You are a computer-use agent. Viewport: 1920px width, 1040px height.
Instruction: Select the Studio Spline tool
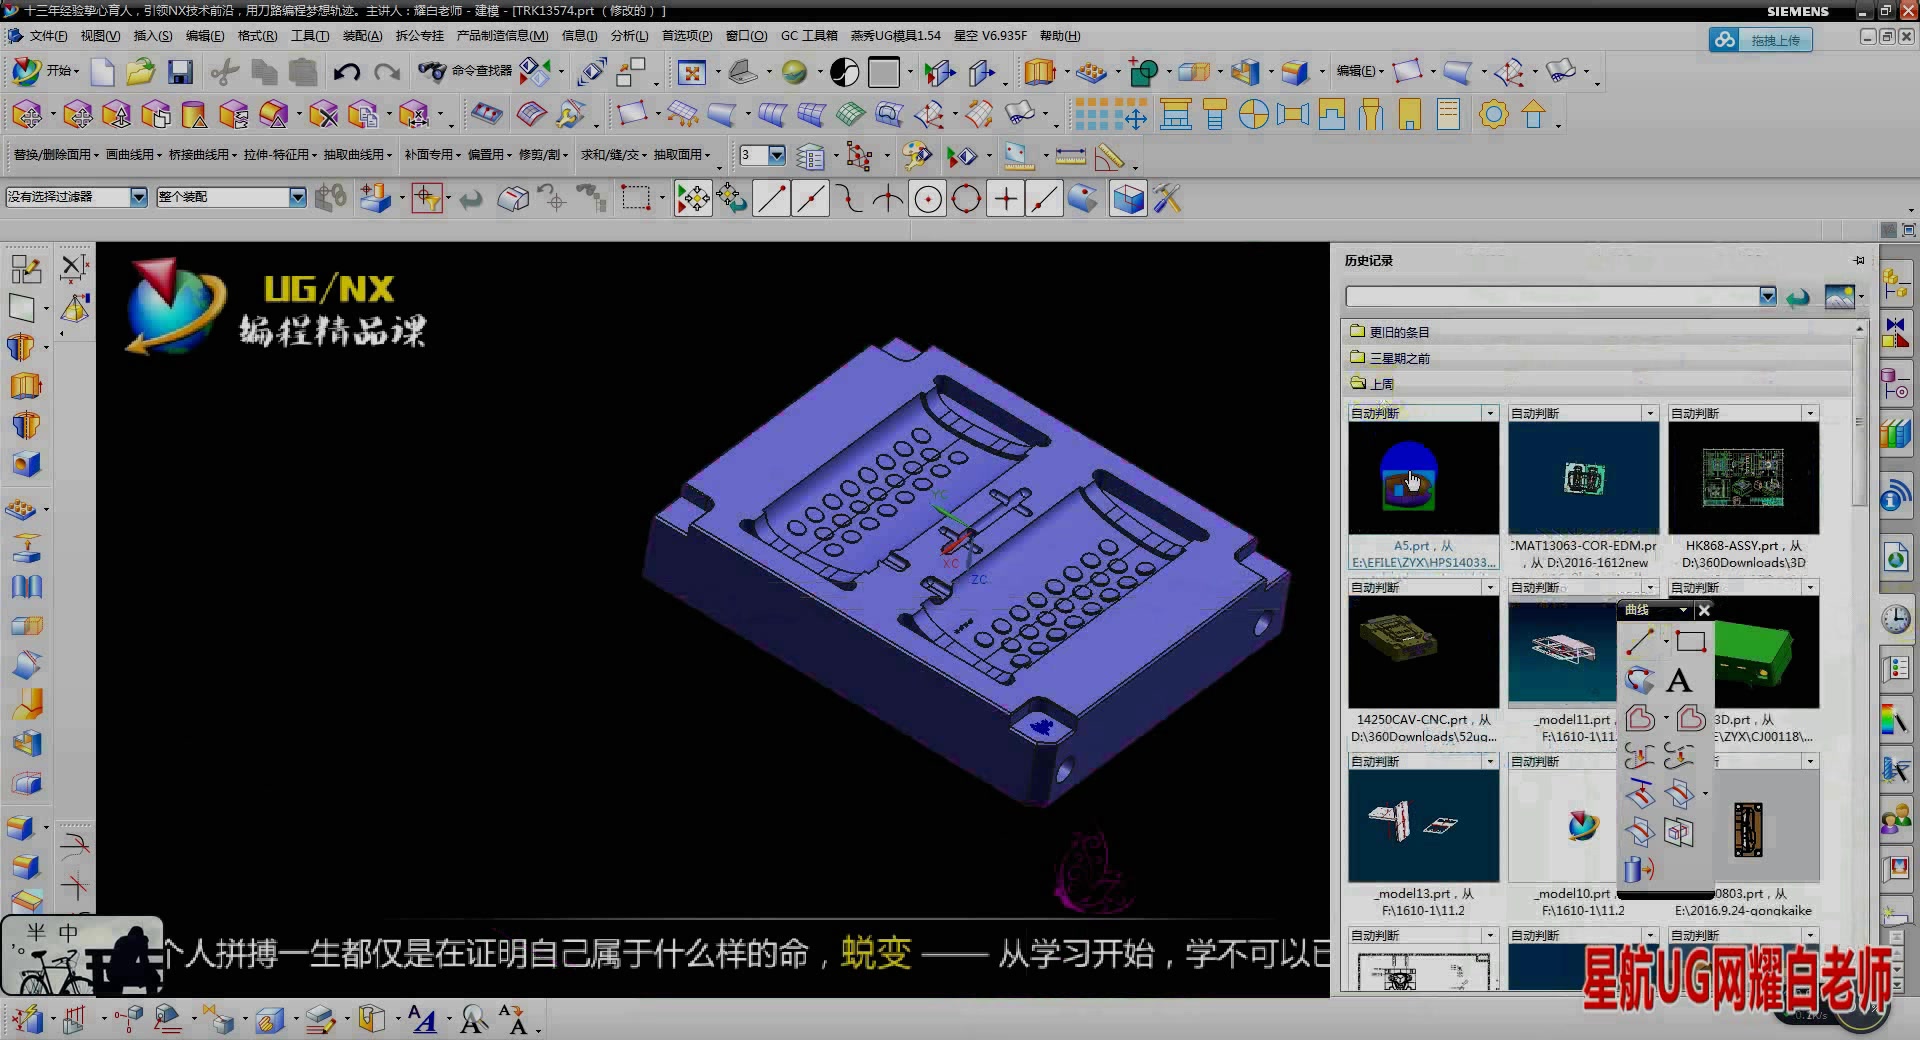[1639, 680]
